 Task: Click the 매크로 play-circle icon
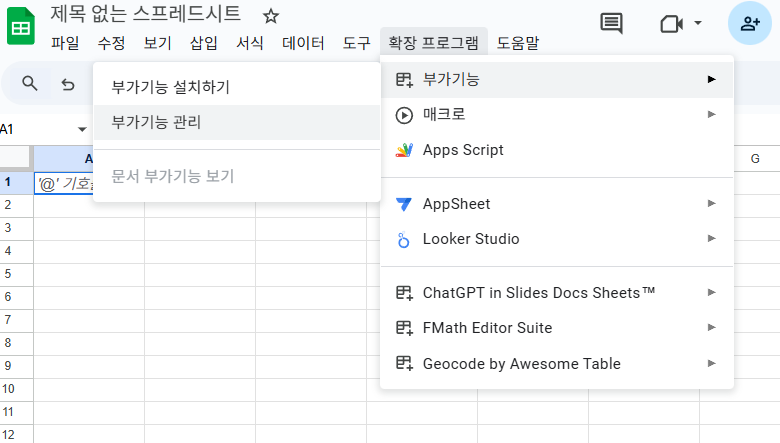pyautogui.click(x=404, y=115)
